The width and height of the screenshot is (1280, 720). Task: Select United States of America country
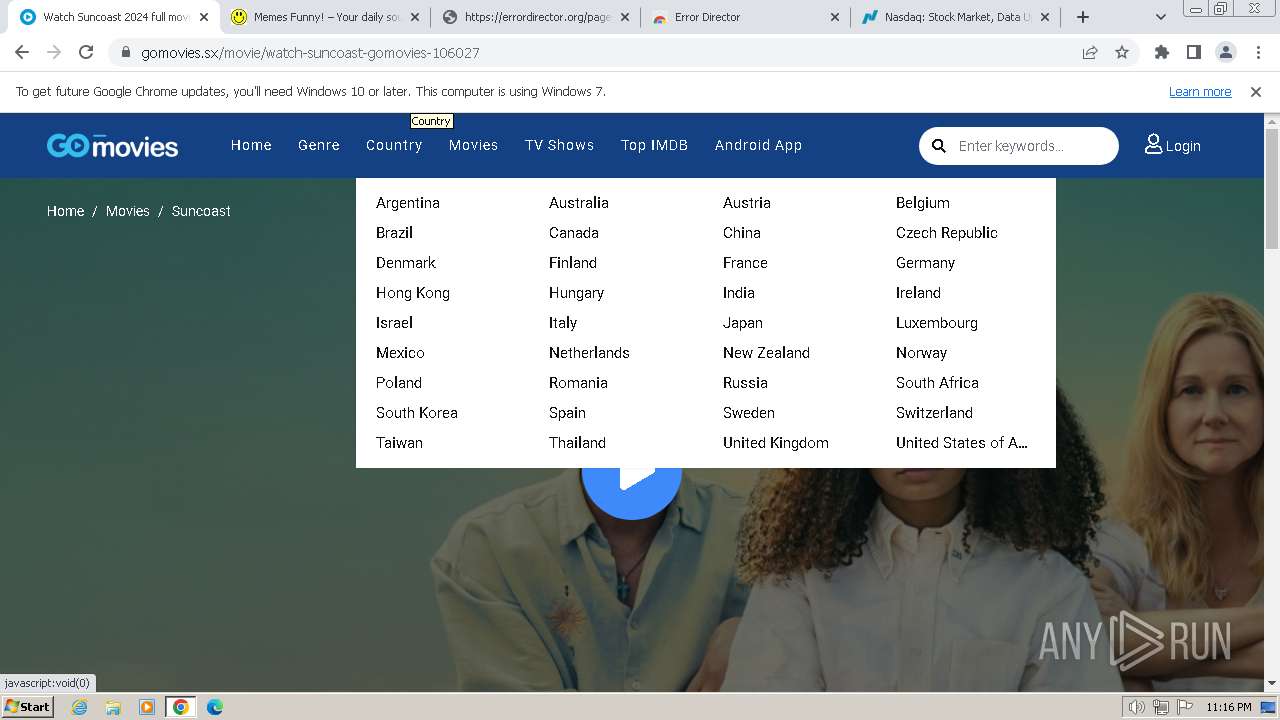tap(962, 443)
